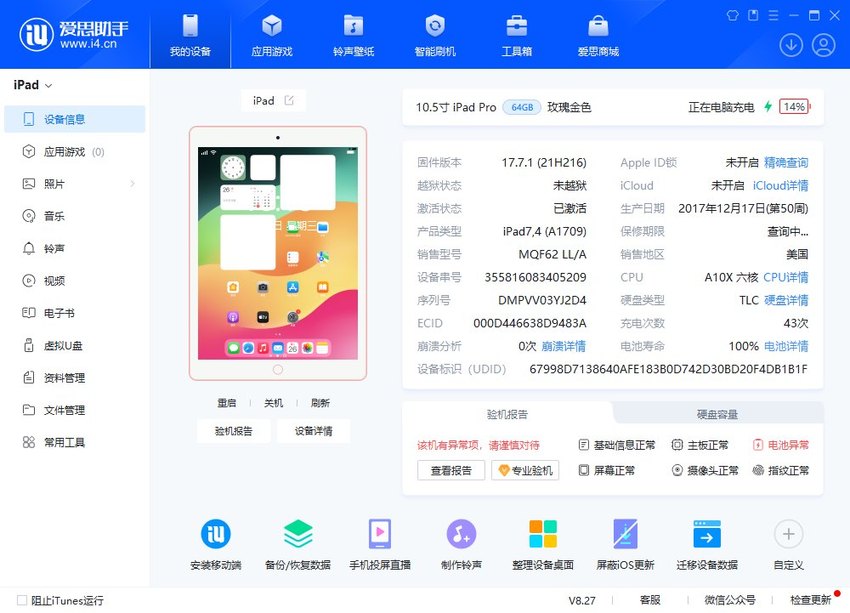Select 设备信息 in the sidebar
850x613 pixels.
pyautogui.click(x=75, y=119)
